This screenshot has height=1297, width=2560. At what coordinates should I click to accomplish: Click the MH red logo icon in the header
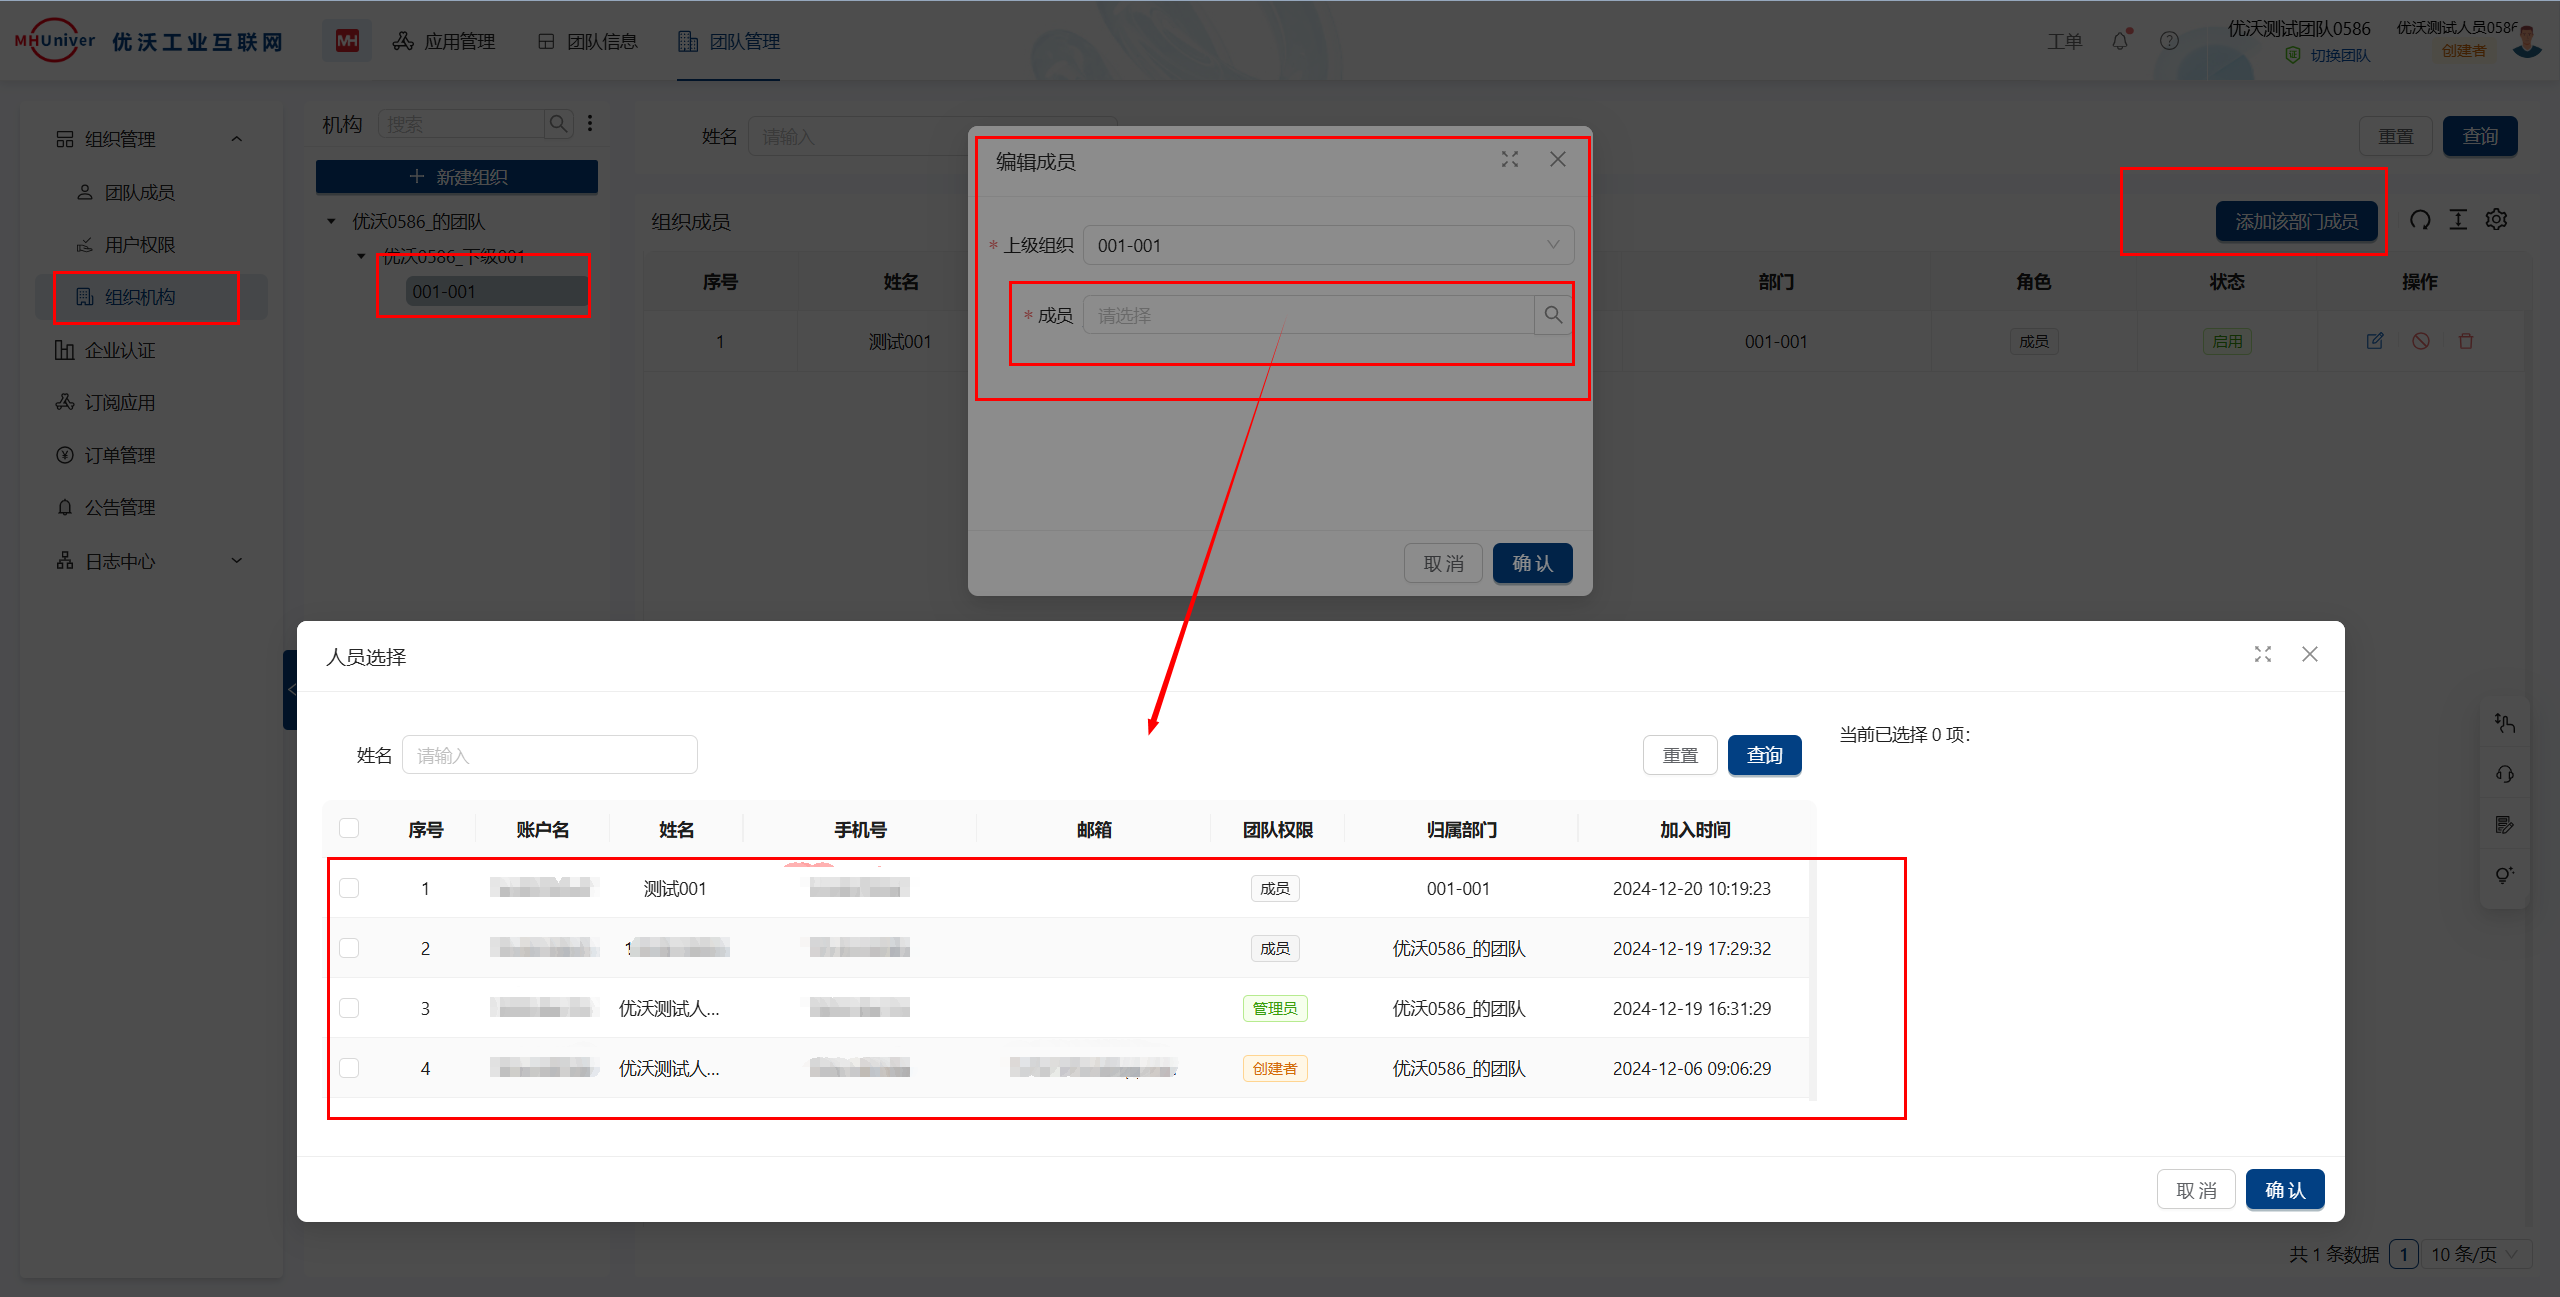346,41
